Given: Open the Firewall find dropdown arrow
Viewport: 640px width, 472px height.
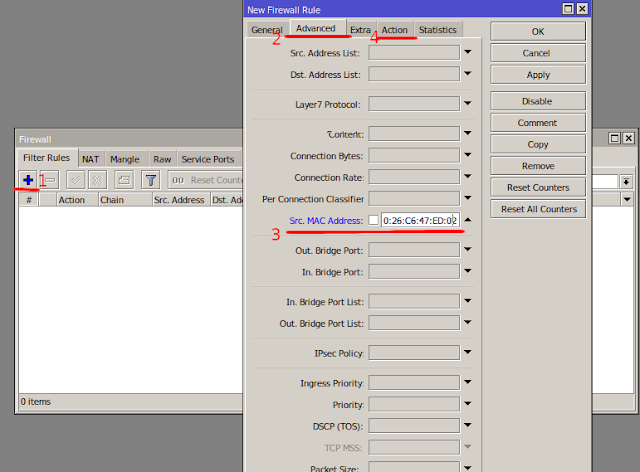Looking at the screenshot, I should pyautogui.click(x=626, y=181).
